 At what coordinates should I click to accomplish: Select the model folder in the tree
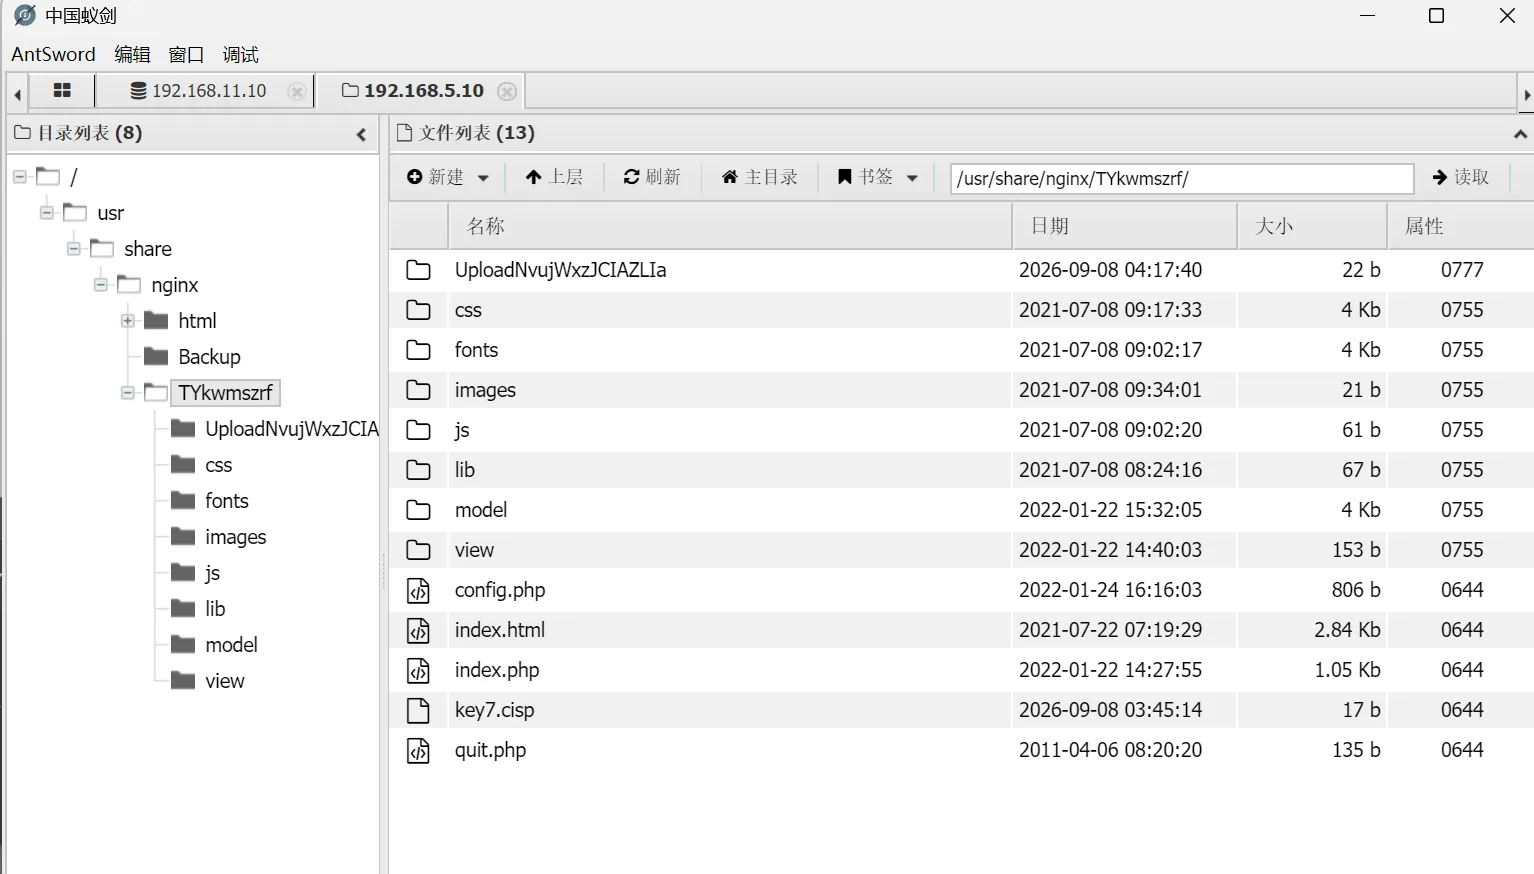click(231, 645)
